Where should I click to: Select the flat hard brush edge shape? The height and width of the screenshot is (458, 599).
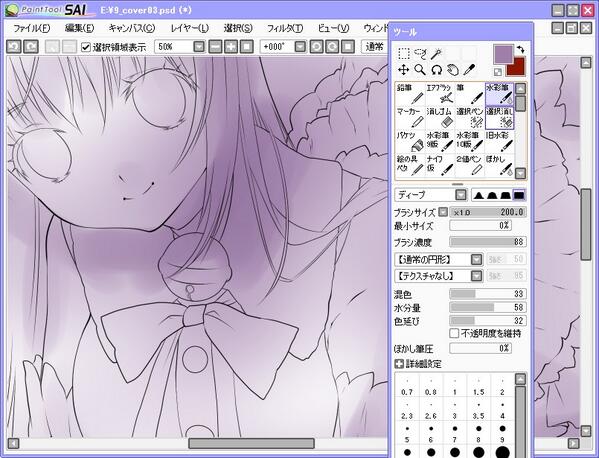518,195
